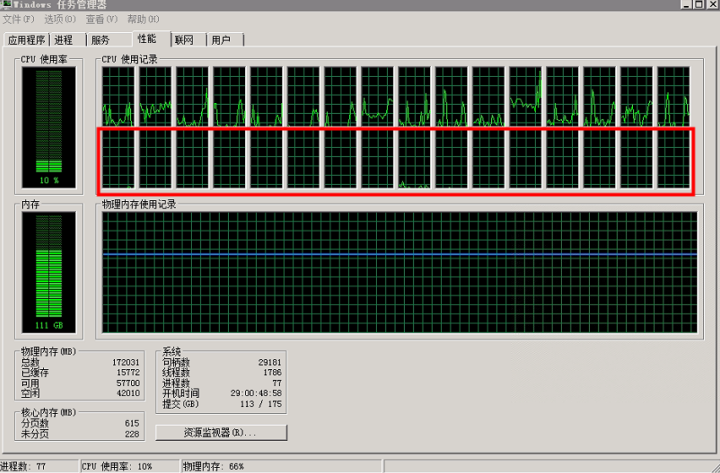Select the 提交(GB) value 113 / 175

click(261, 404)
